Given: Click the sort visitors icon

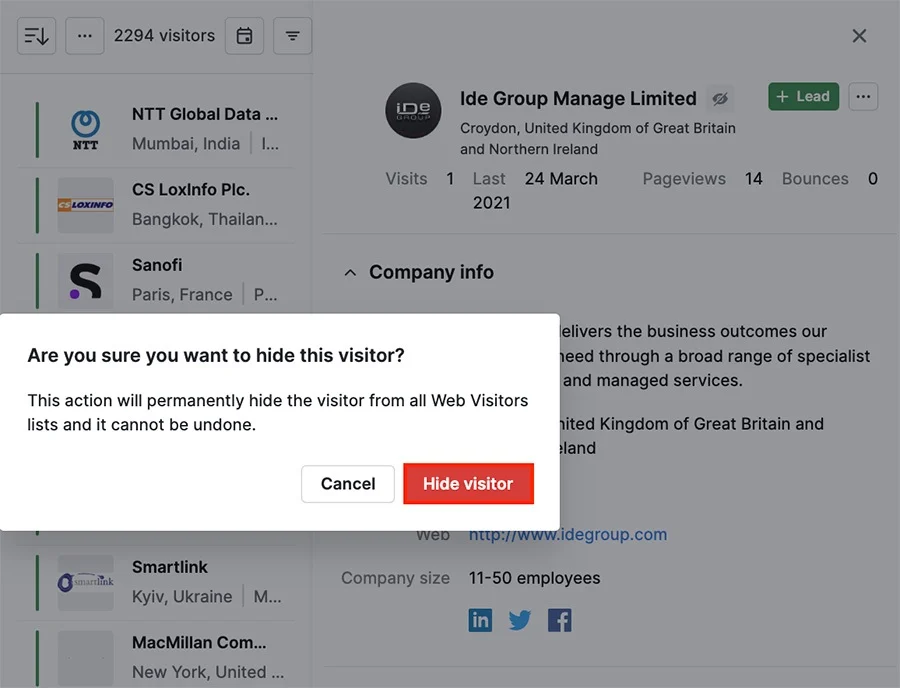Looking at the screenshot, I should pyautogui.click(x=37, y=36).
